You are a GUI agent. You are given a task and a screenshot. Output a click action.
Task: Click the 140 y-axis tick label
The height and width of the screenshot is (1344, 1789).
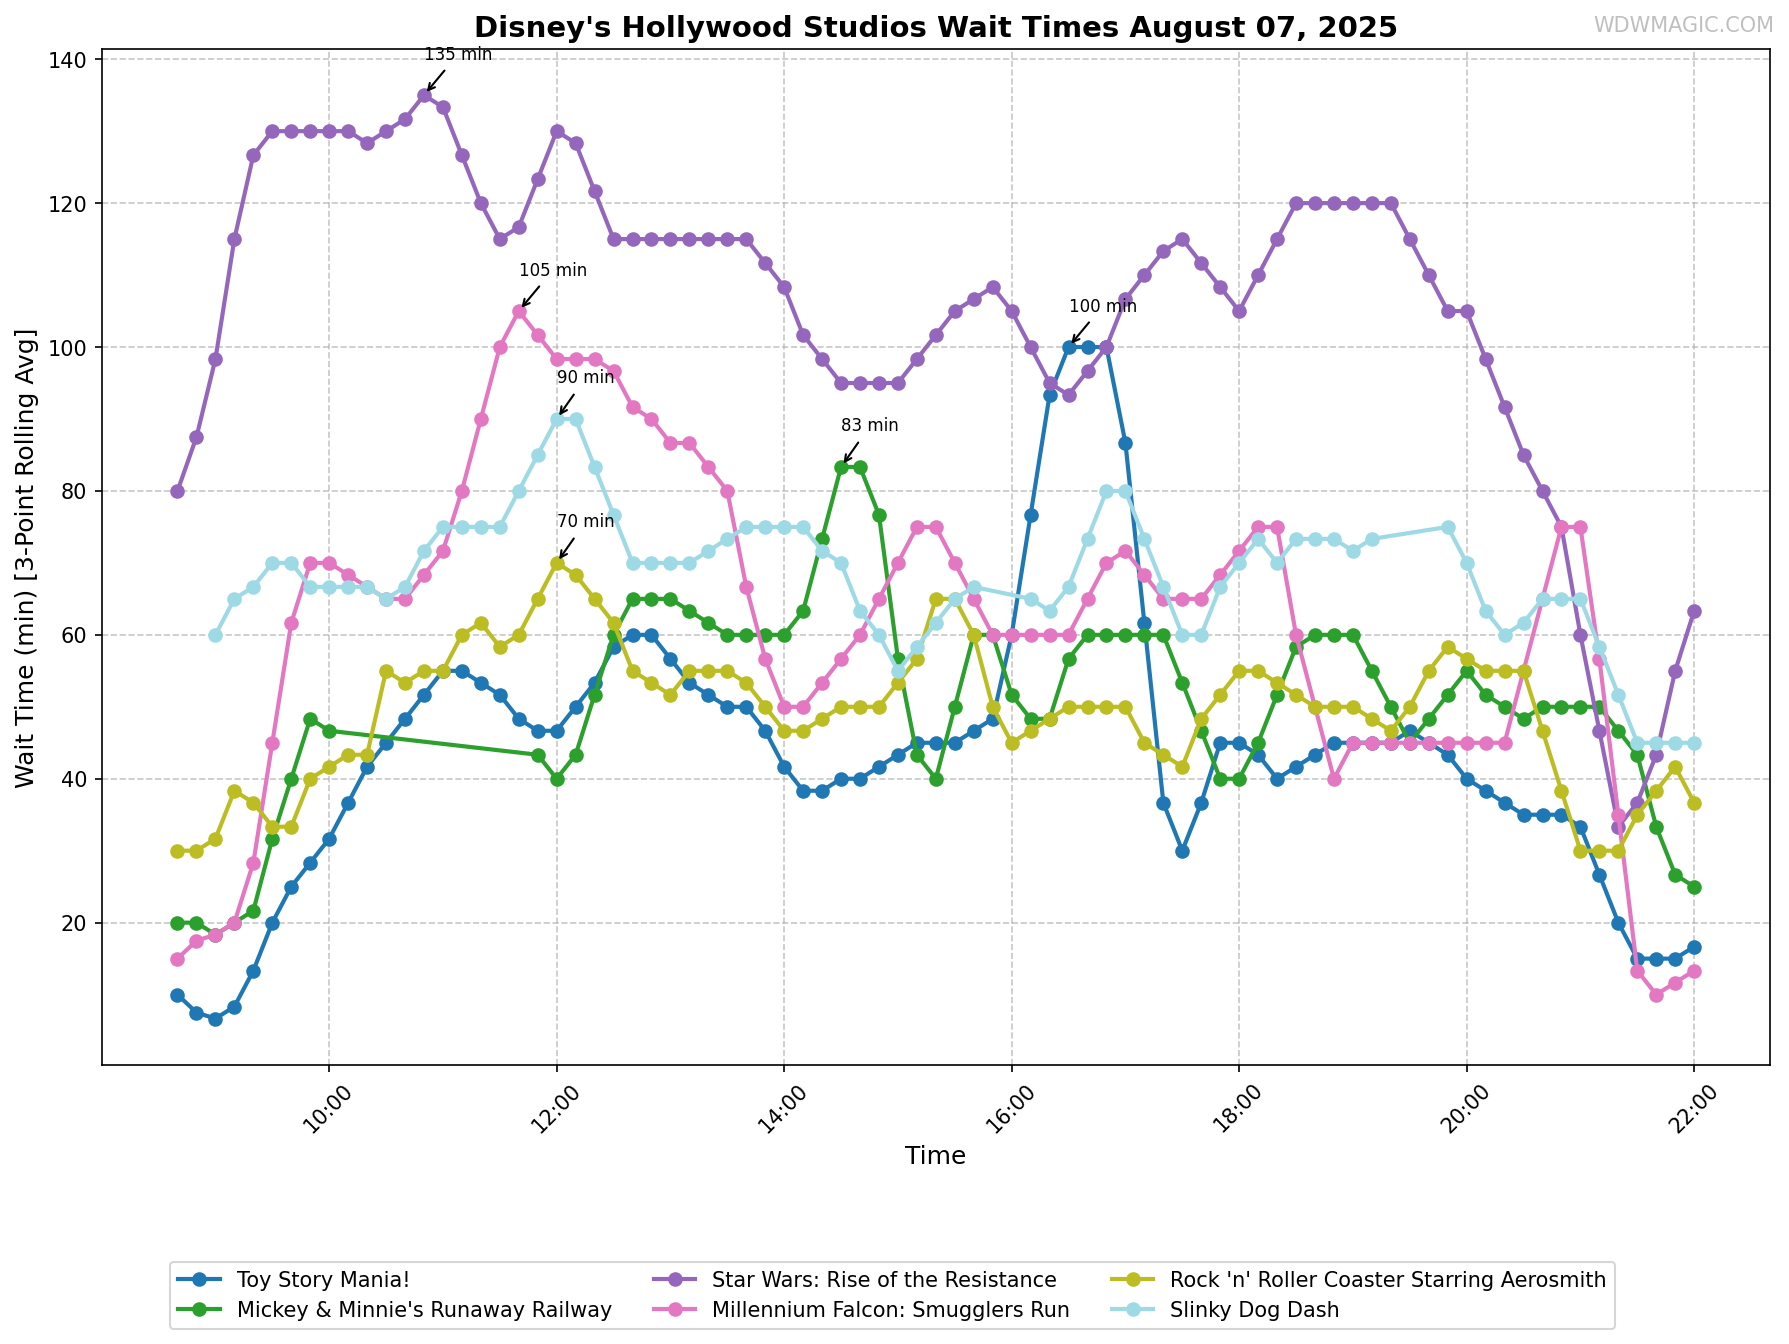click(69, 60)
